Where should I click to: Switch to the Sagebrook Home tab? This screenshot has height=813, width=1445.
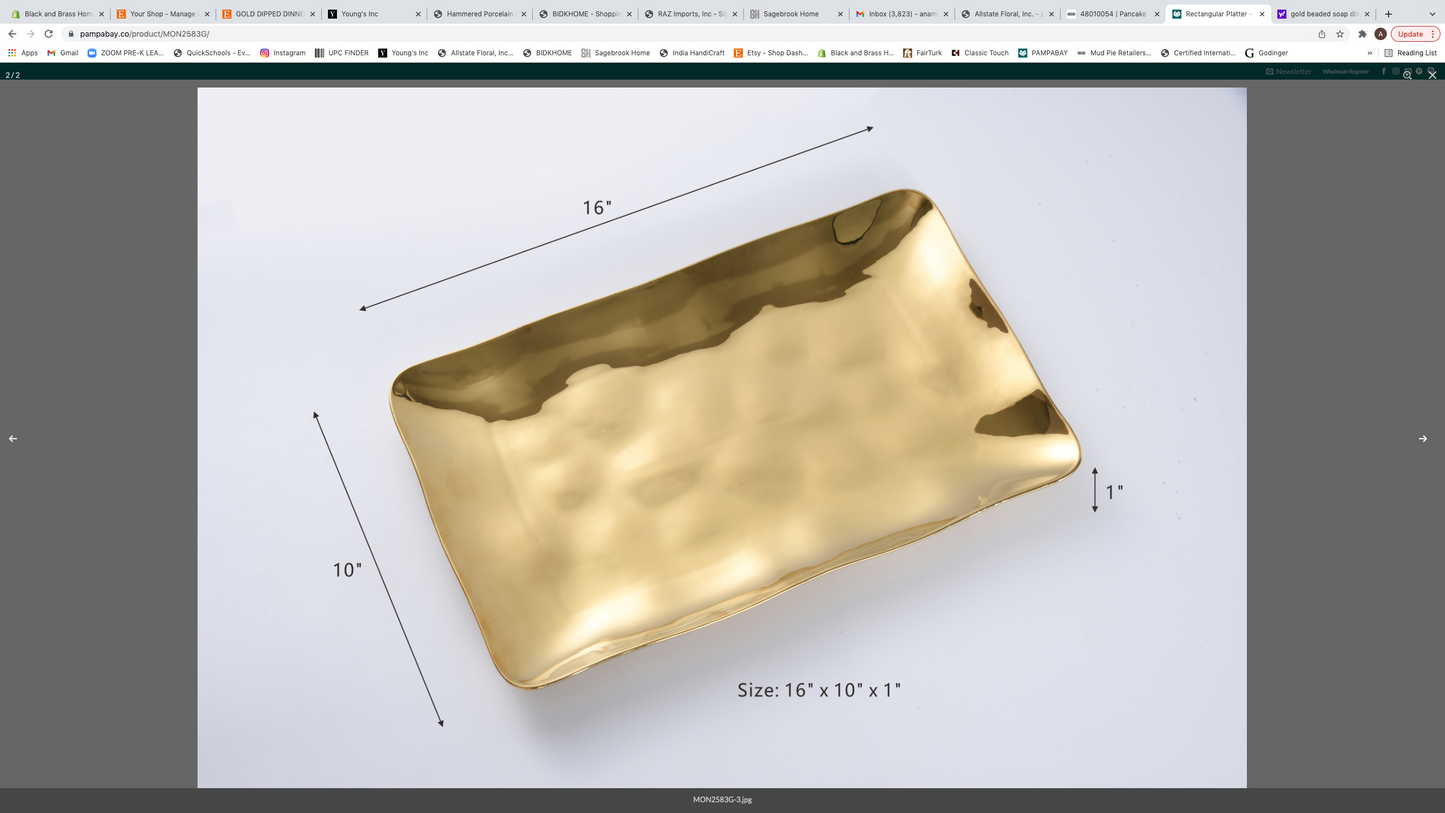790,14
